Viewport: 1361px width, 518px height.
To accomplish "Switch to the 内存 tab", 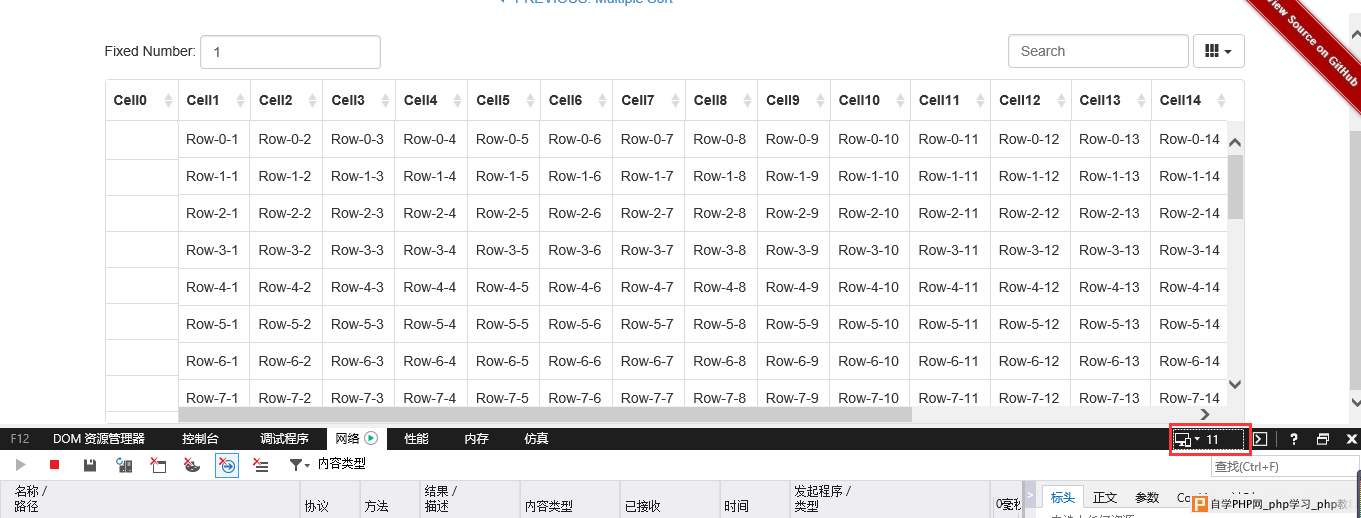I will click(477, 439).
